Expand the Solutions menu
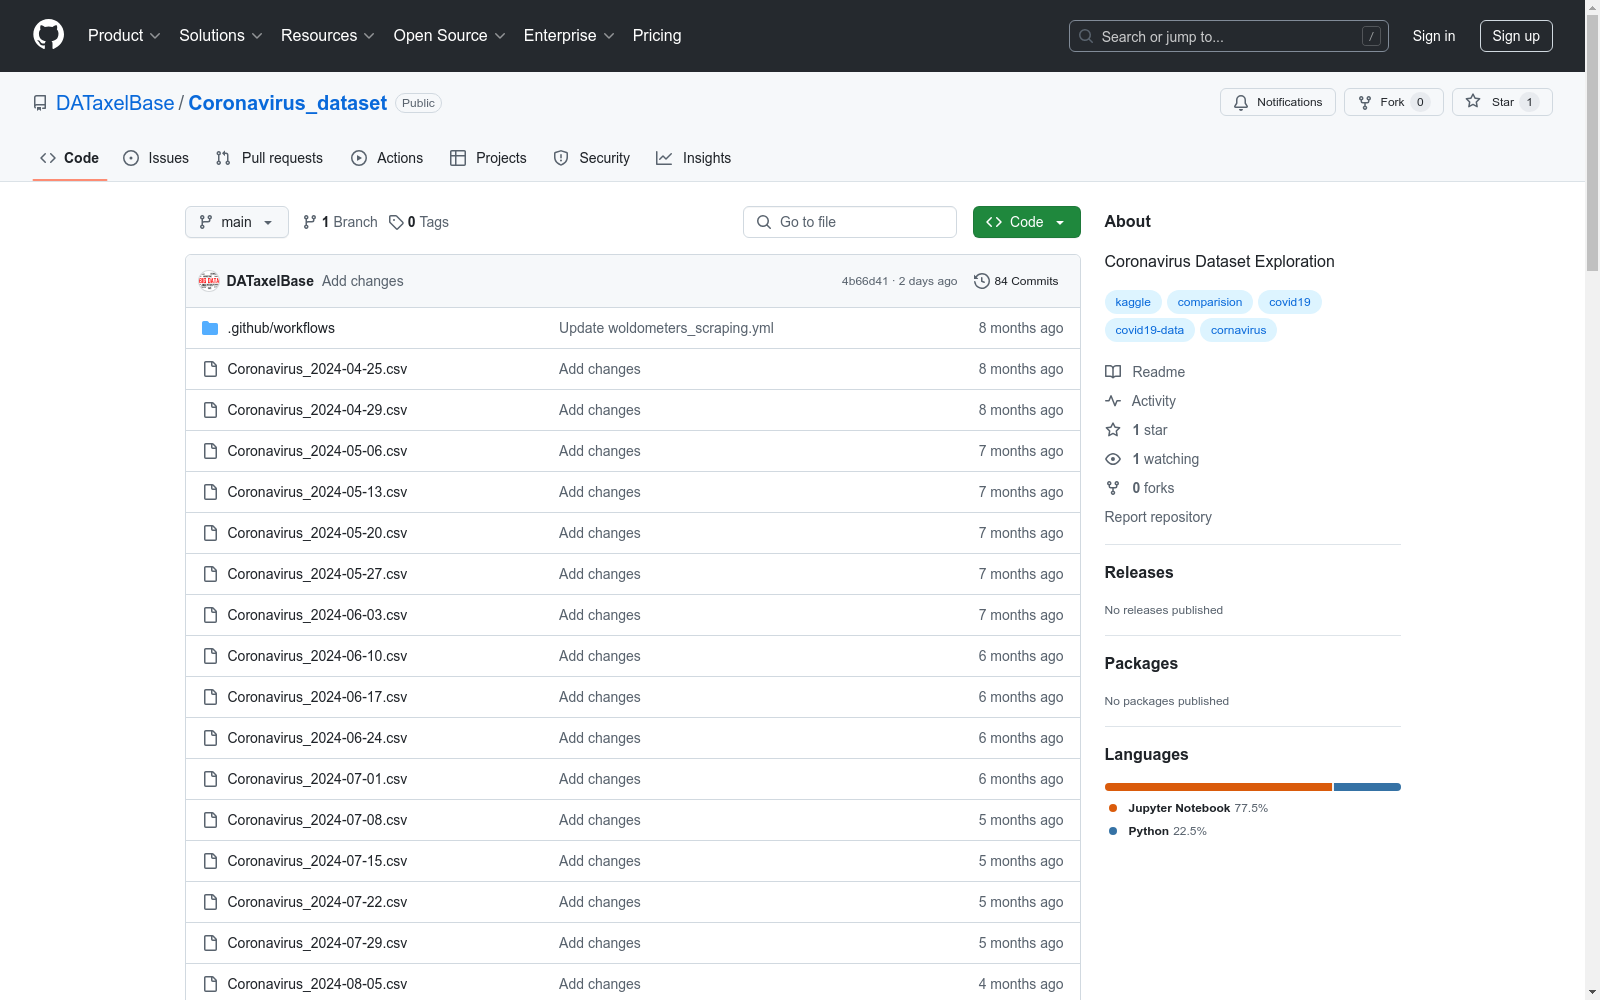This screenshot has height=1000, width=1600. tap(221, 35)
